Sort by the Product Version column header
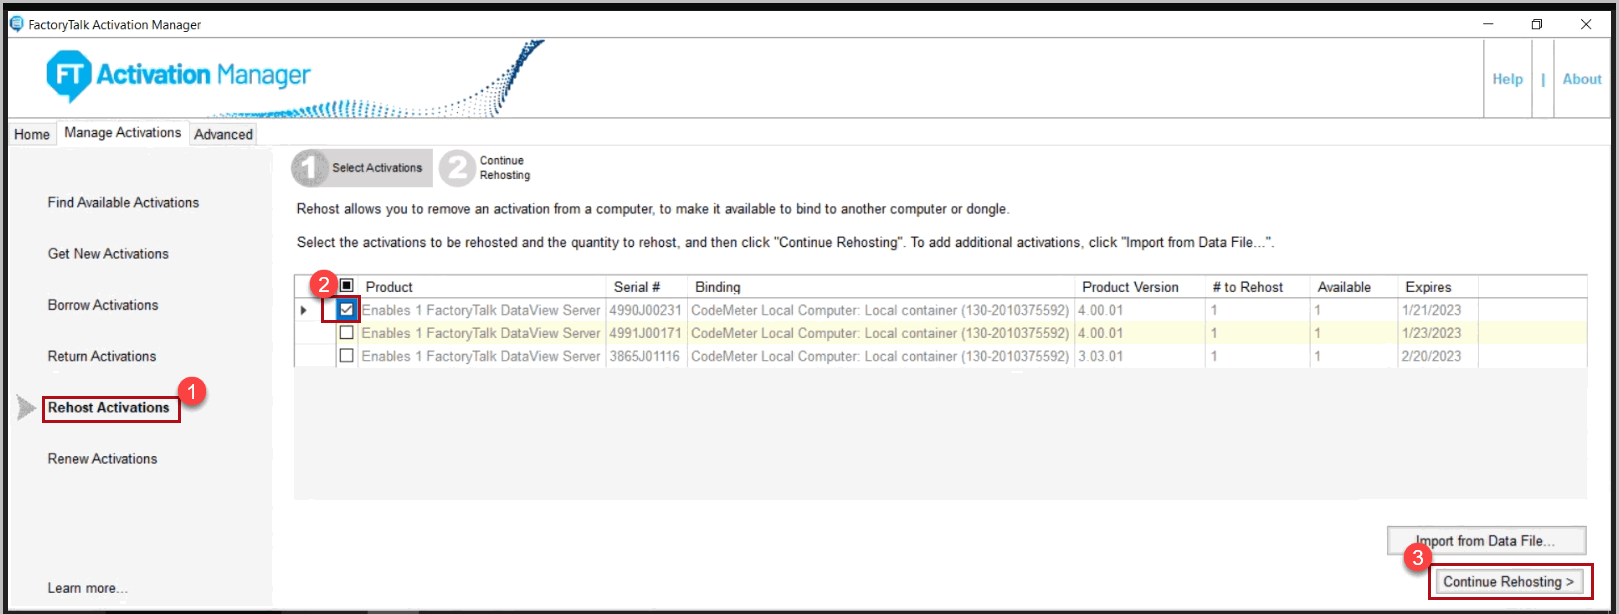 pyautogui.click(x=1139, y=287)
